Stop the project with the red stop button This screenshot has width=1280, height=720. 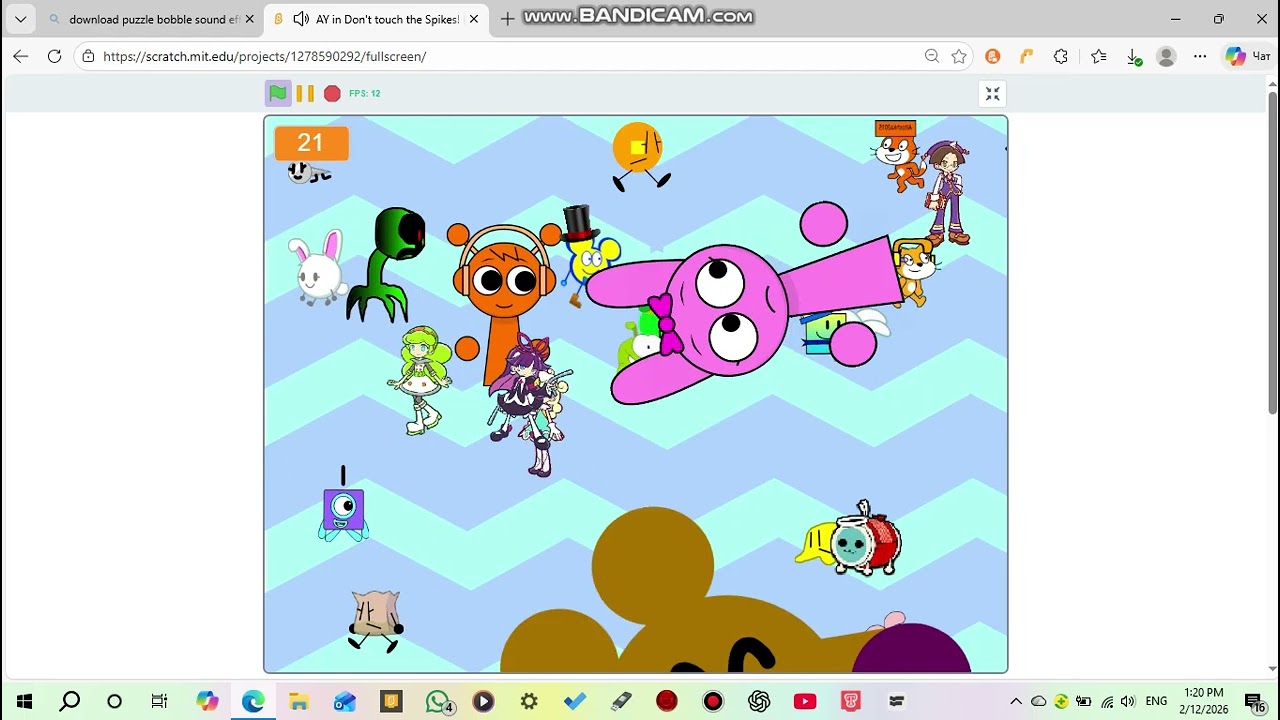tap(332, 93)
